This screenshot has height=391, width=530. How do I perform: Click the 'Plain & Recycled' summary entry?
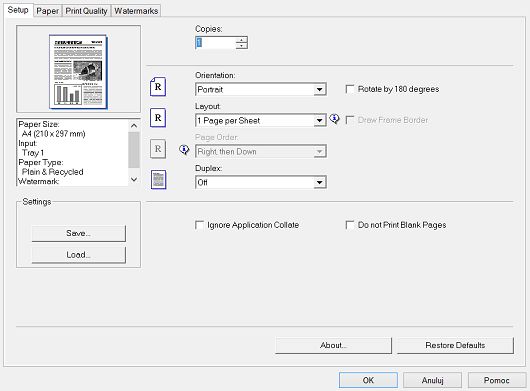pos(52,172)
